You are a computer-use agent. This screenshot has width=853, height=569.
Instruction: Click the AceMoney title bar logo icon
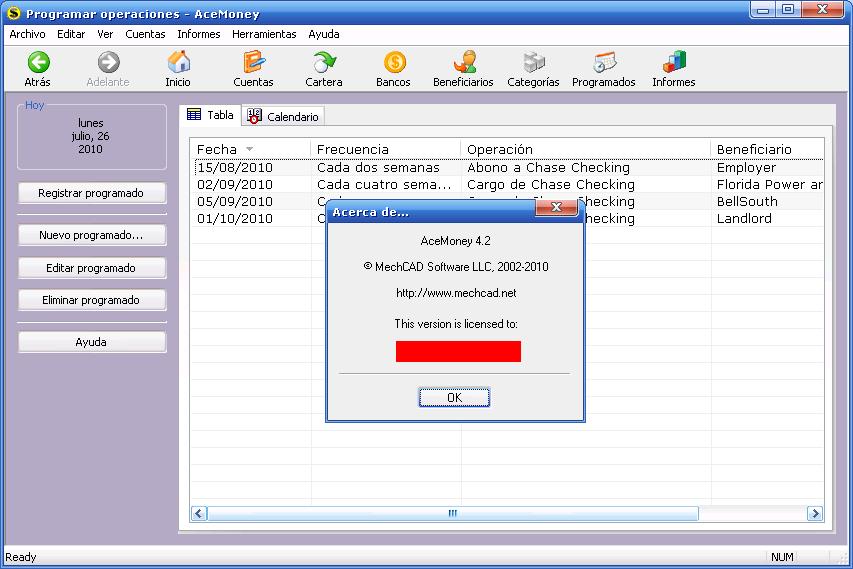(x=14, y=13)
